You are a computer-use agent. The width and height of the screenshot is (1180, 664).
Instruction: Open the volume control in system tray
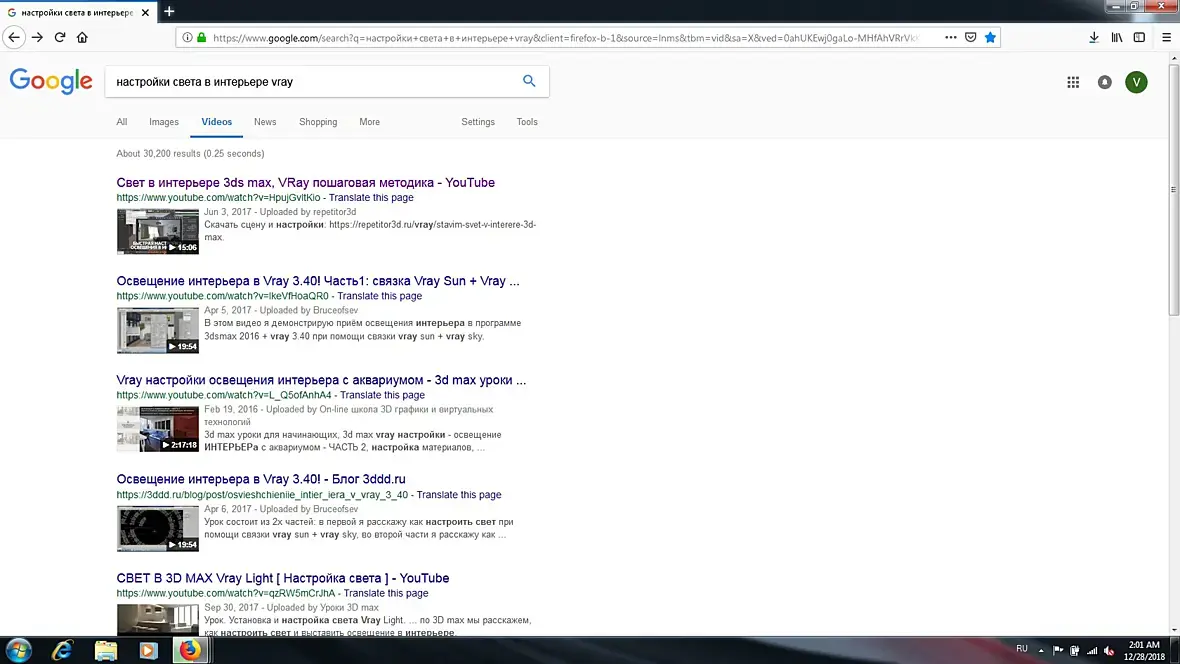coord(1109,650)
